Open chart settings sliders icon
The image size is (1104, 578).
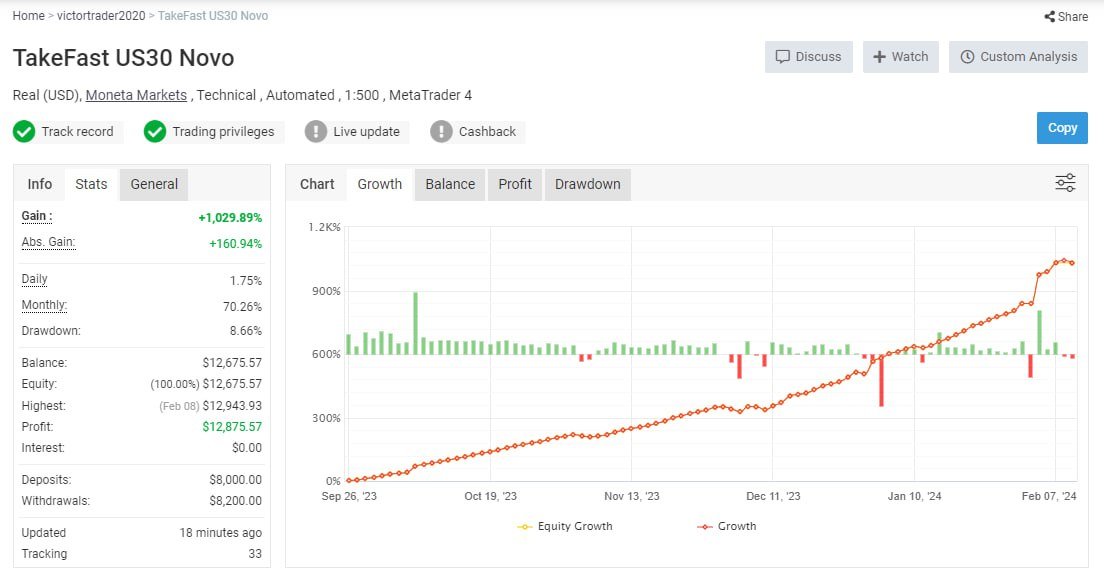coord(1065,183)
